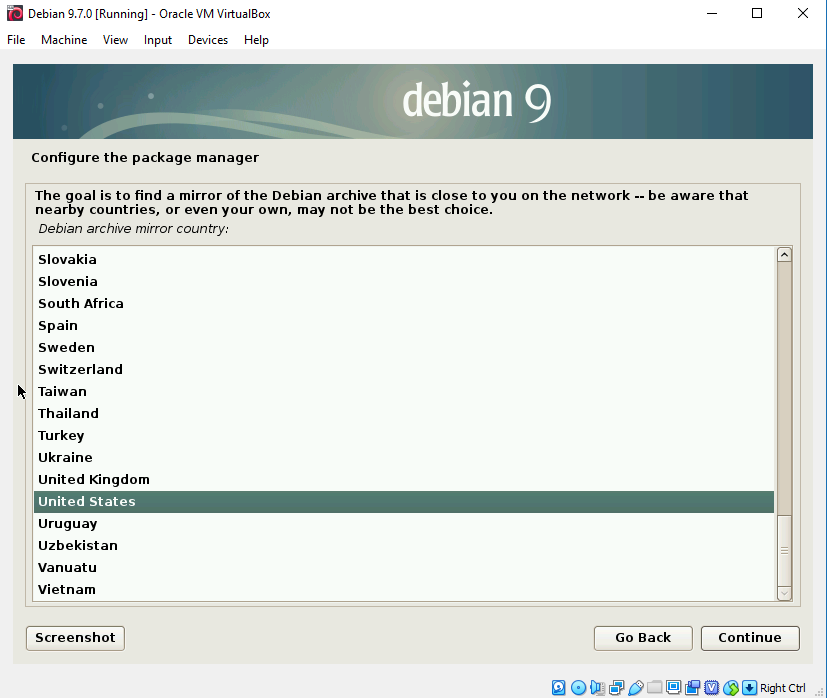Screen dimensions: 827x698
Task: Click the country list scrollbar thumb
Action: pyautogui.click(x=784, y=550)
